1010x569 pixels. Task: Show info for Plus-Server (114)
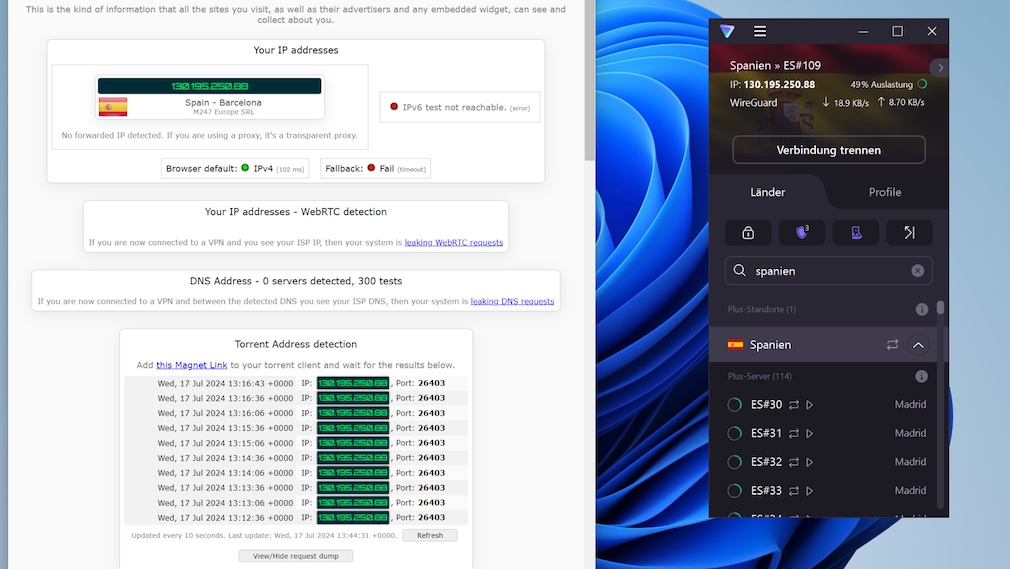coord(922,376)
